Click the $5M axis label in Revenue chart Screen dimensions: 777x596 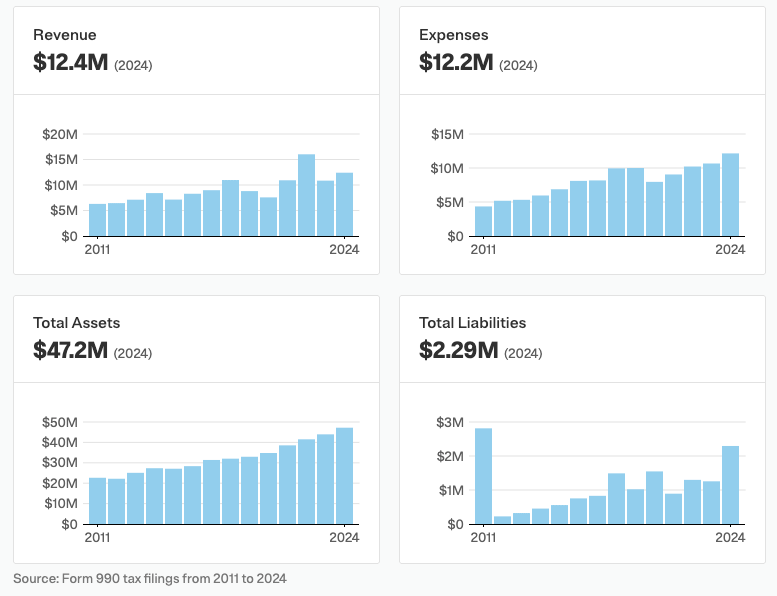(64, 211)
